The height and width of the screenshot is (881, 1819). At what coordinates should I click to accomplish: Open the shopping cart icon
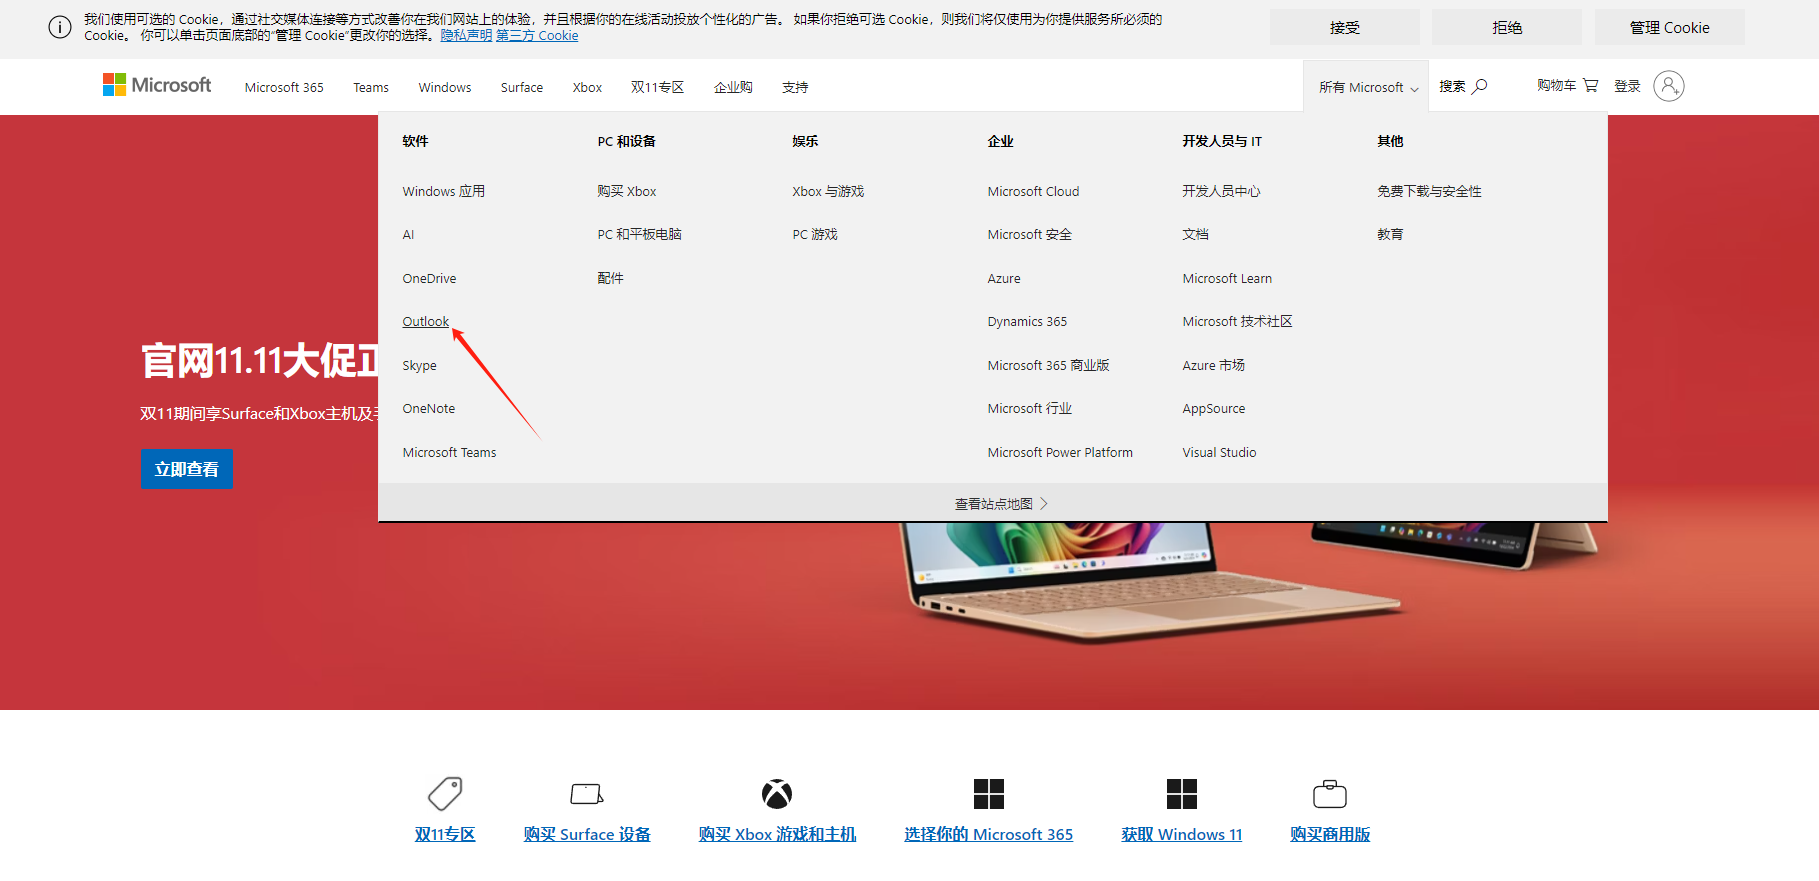point(1591,85)
